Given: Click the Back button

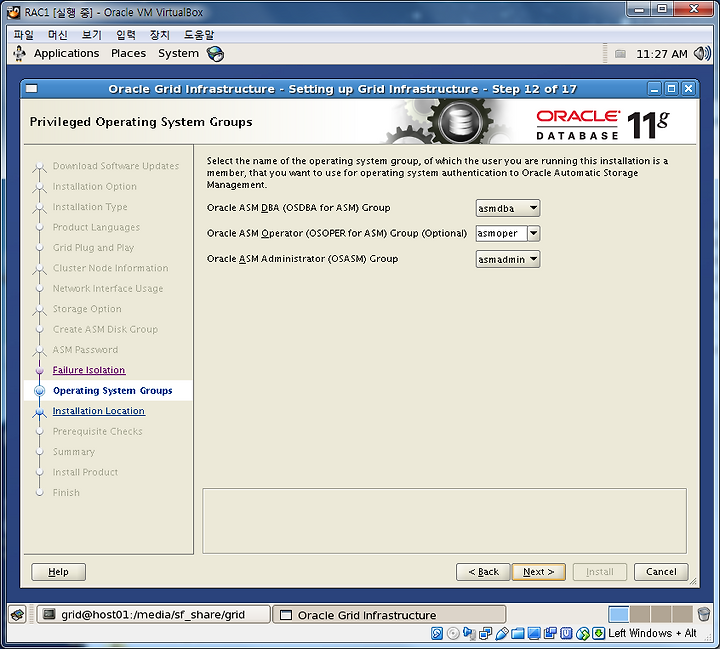Looking at the screenshot, I should click(x=483, y=572).
